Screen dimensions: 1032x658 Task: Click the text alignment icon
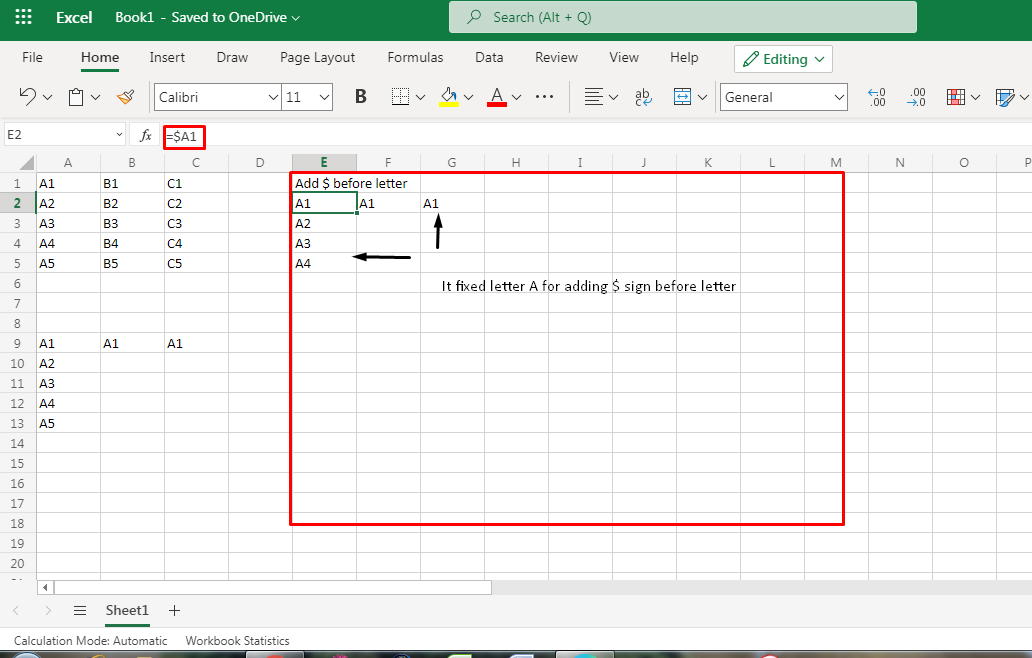click(594, 97)
